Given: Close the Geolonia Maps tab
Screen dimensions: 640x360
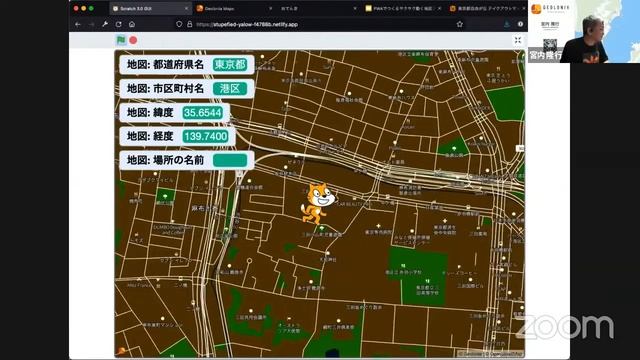Looking at the screenshot, I should pos(270,8).
